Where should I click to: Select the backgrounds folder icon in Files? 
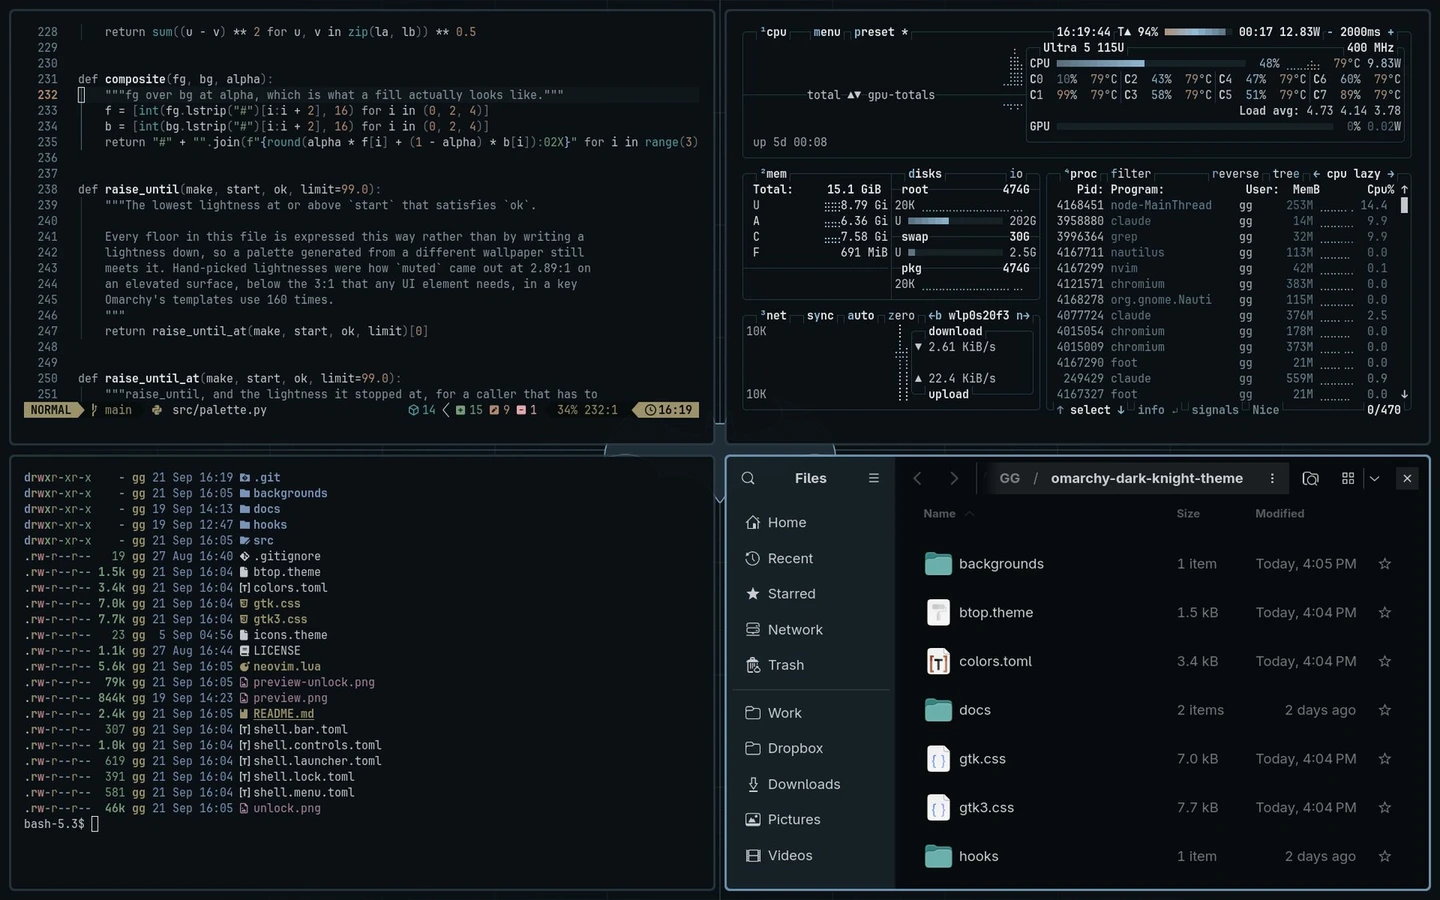click(938, 564)
